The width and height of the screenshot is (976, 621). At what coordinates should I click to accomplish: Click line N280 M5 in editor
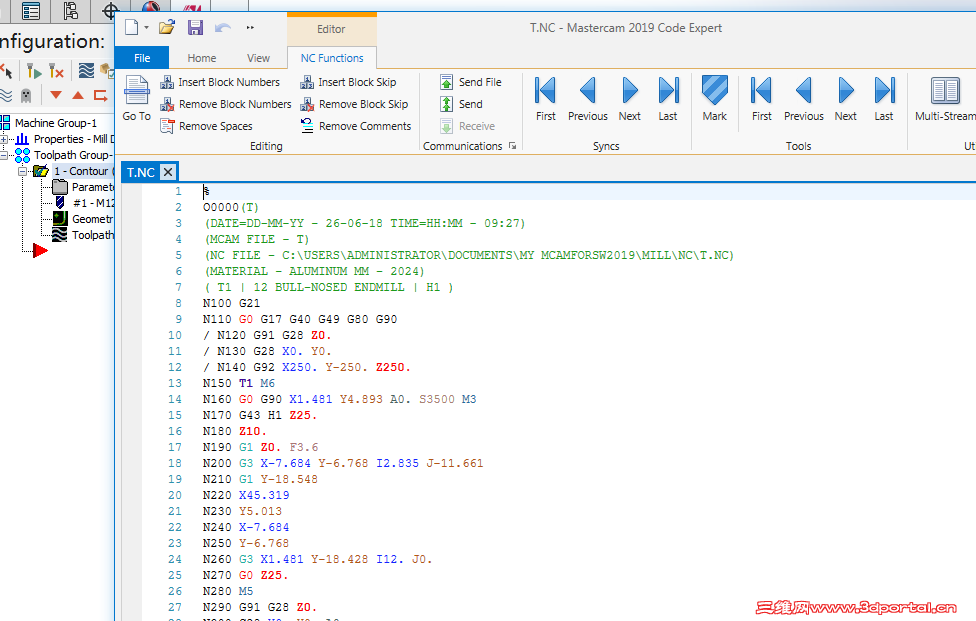(228, 591)
